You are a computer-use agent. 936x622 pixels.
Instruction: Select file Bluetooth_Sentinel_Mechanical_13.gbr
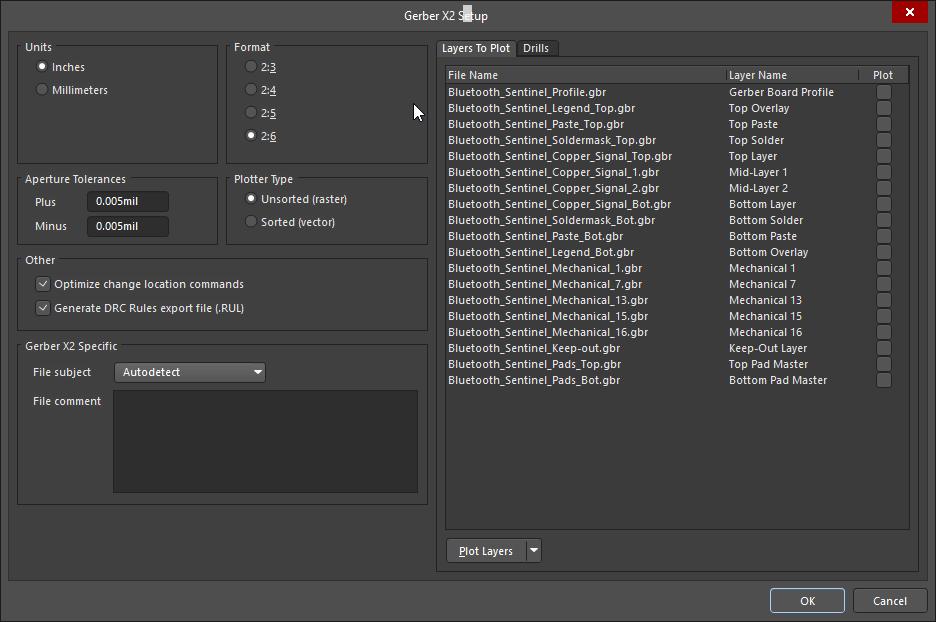(x=548, y=300)
